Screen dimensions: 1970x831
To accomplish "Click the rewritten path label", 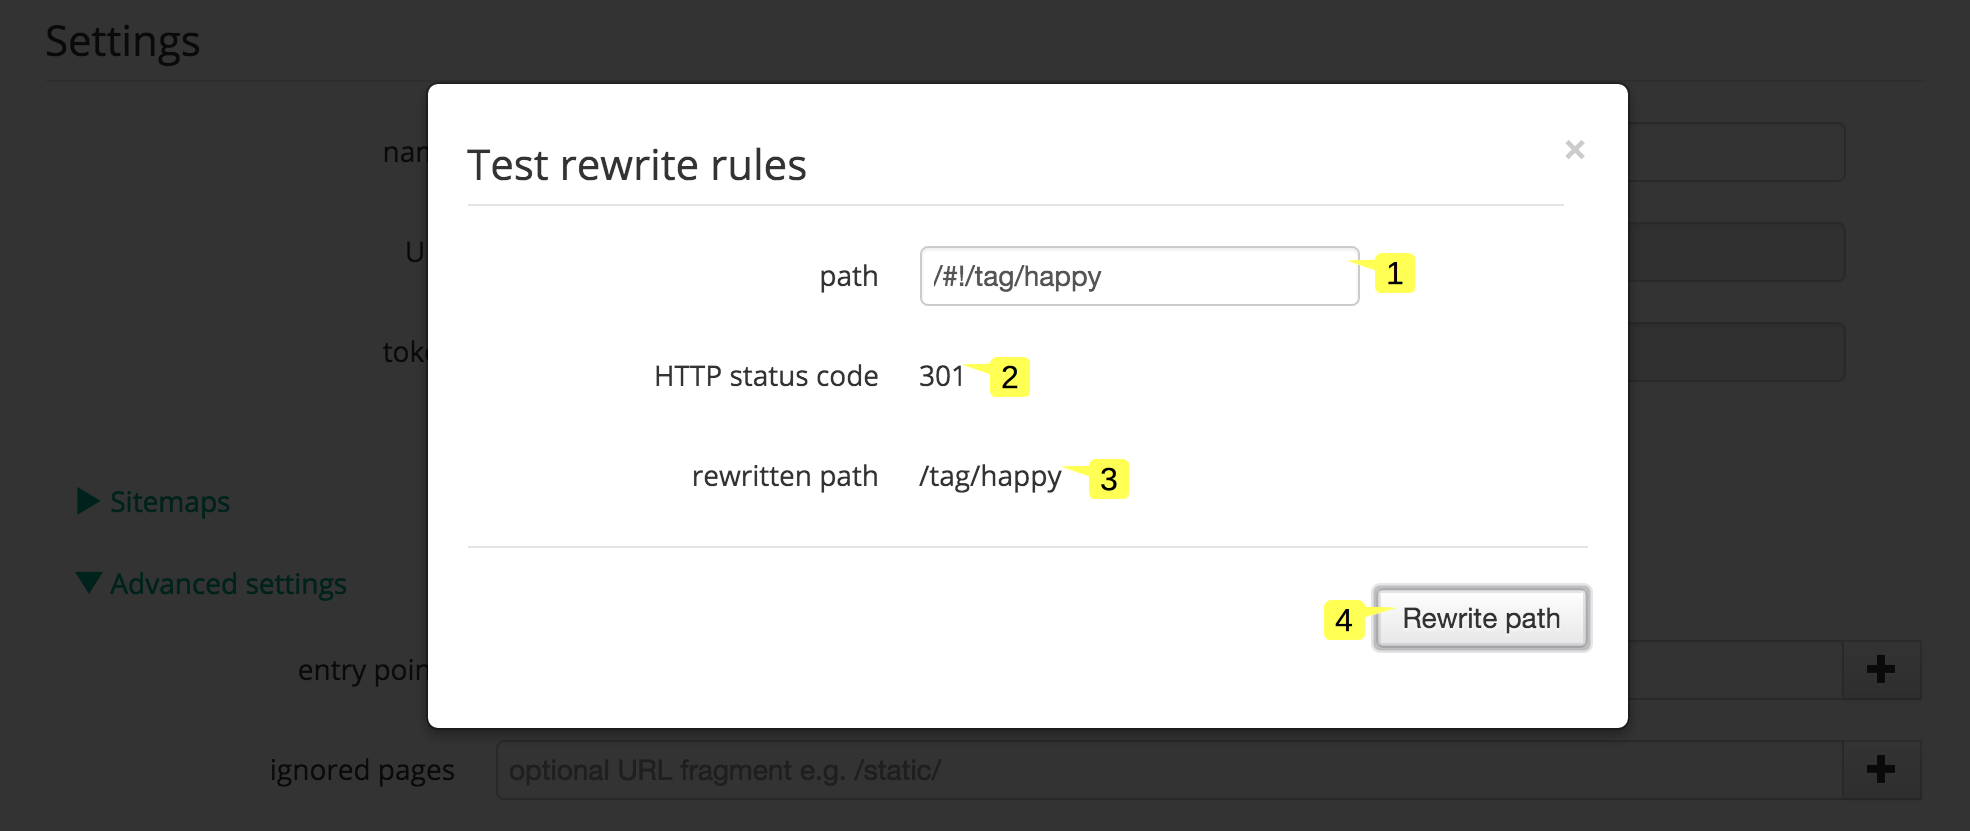I will (785, 476).
